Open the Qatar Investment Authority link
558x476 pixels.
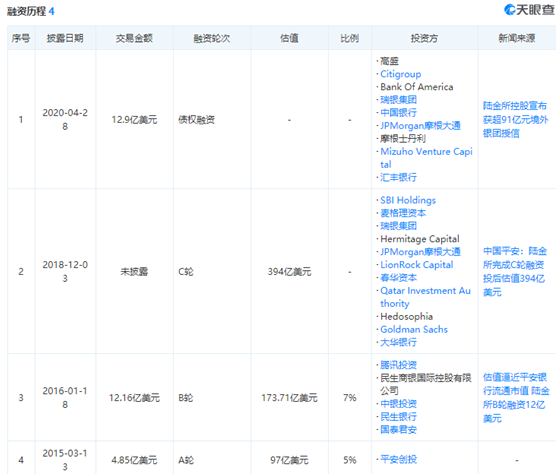click(425, 297)
